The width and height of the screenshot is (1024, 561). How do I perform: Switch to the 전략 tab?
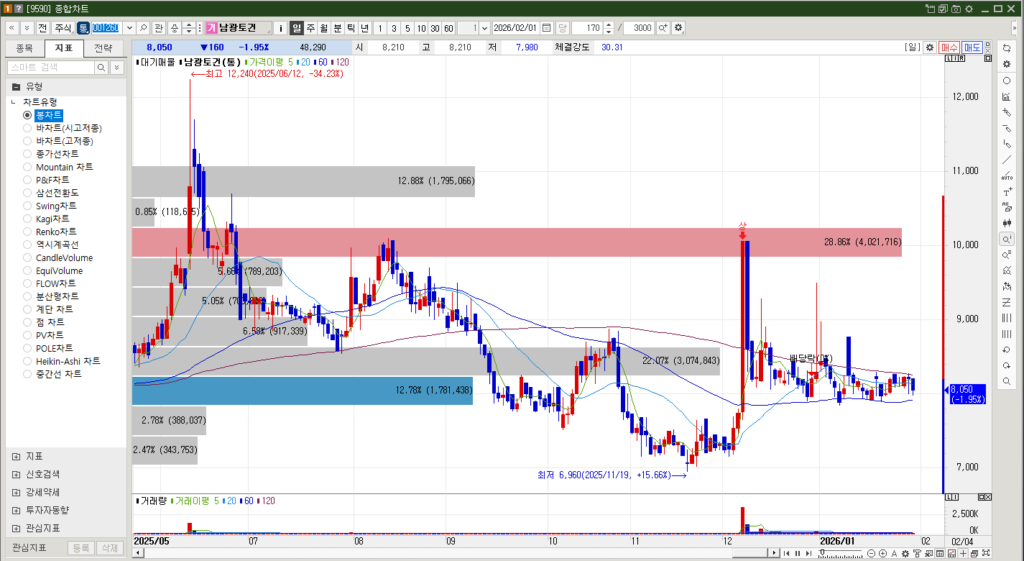pos(102,47)
